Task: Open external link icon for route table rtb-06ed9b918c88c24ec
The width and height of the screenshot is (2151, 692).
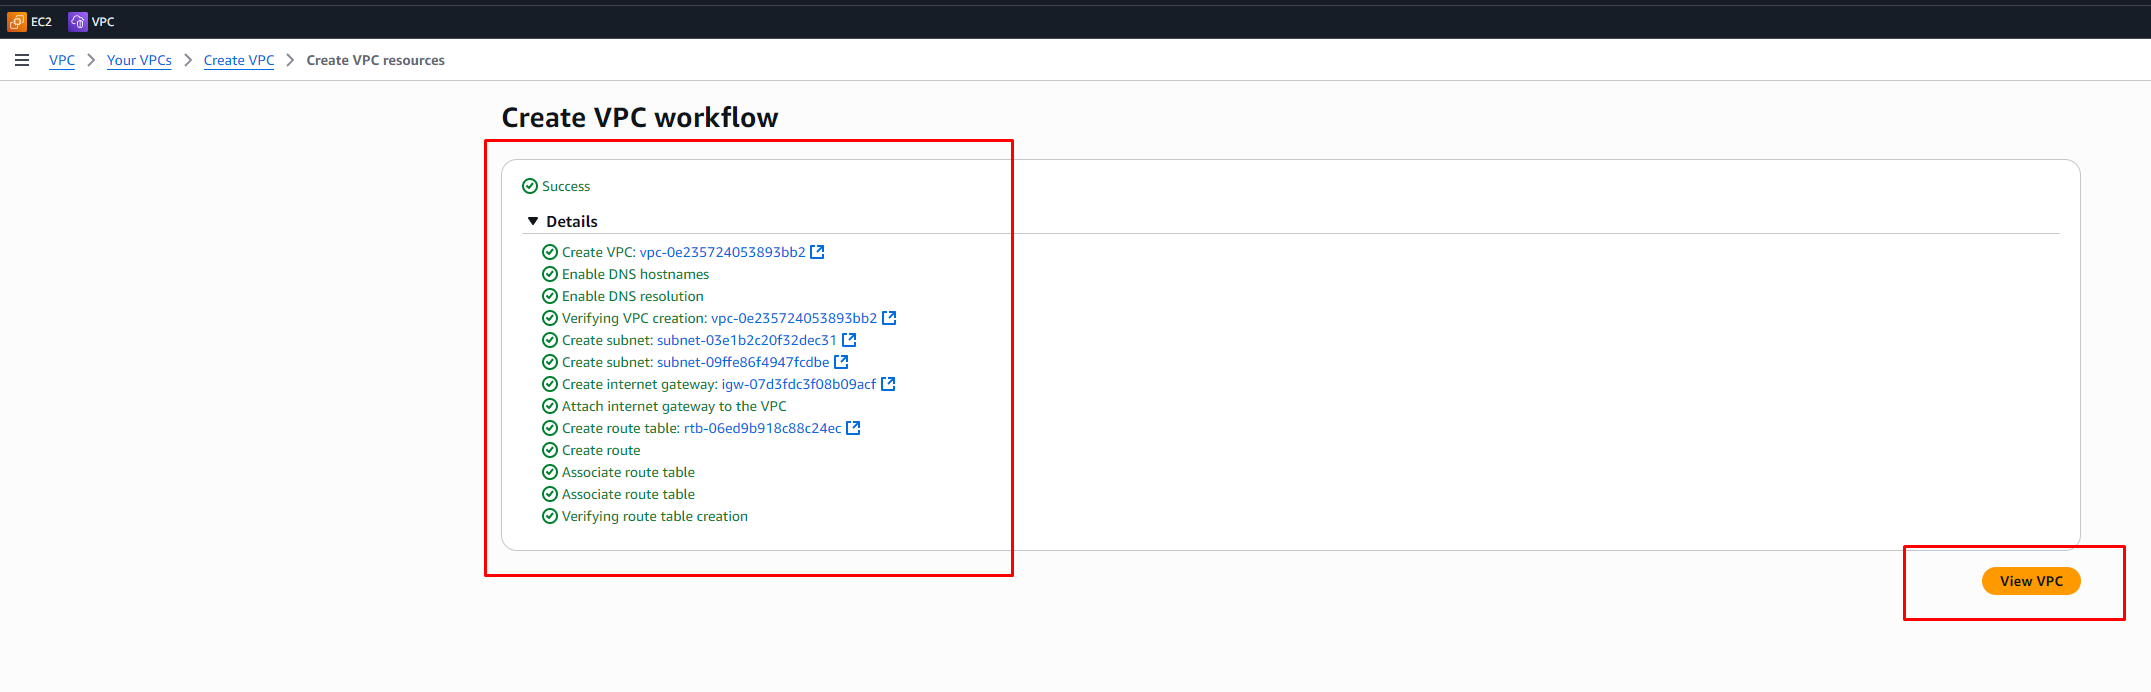Action: [853, 428]
